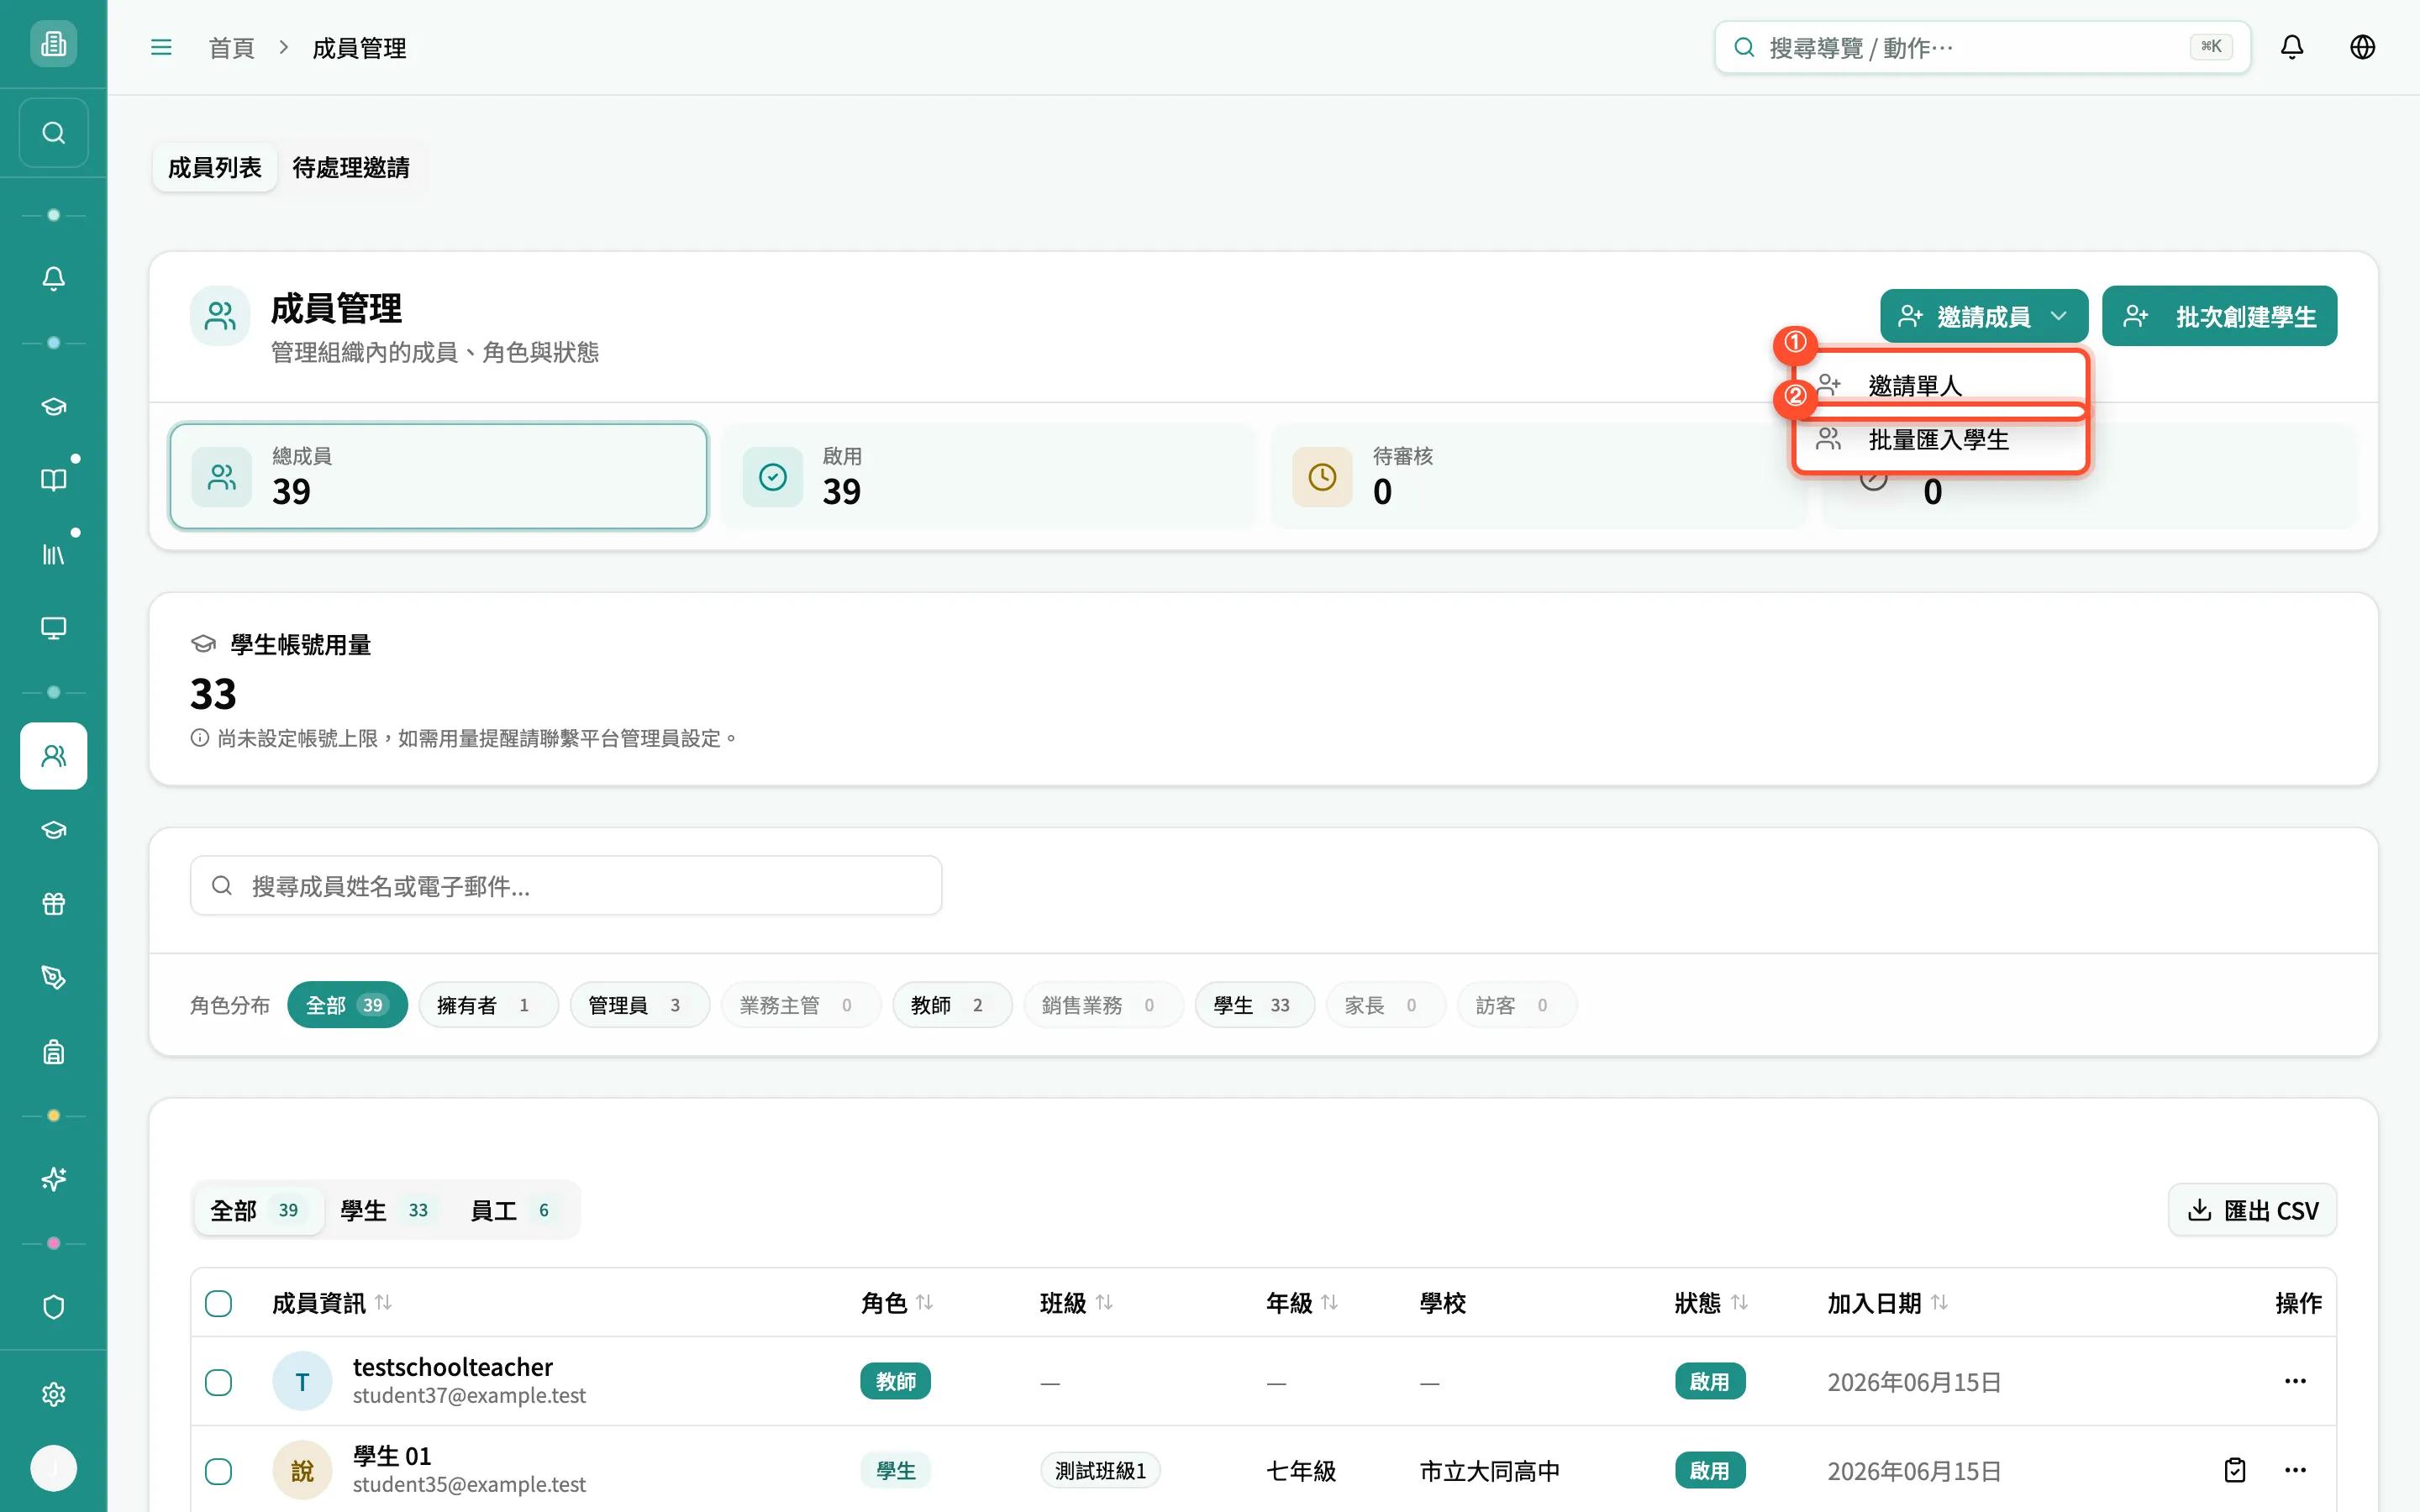Select the 學生 33 table tab
This screenshot has height=1512, width=2420.
[386, 1210]
